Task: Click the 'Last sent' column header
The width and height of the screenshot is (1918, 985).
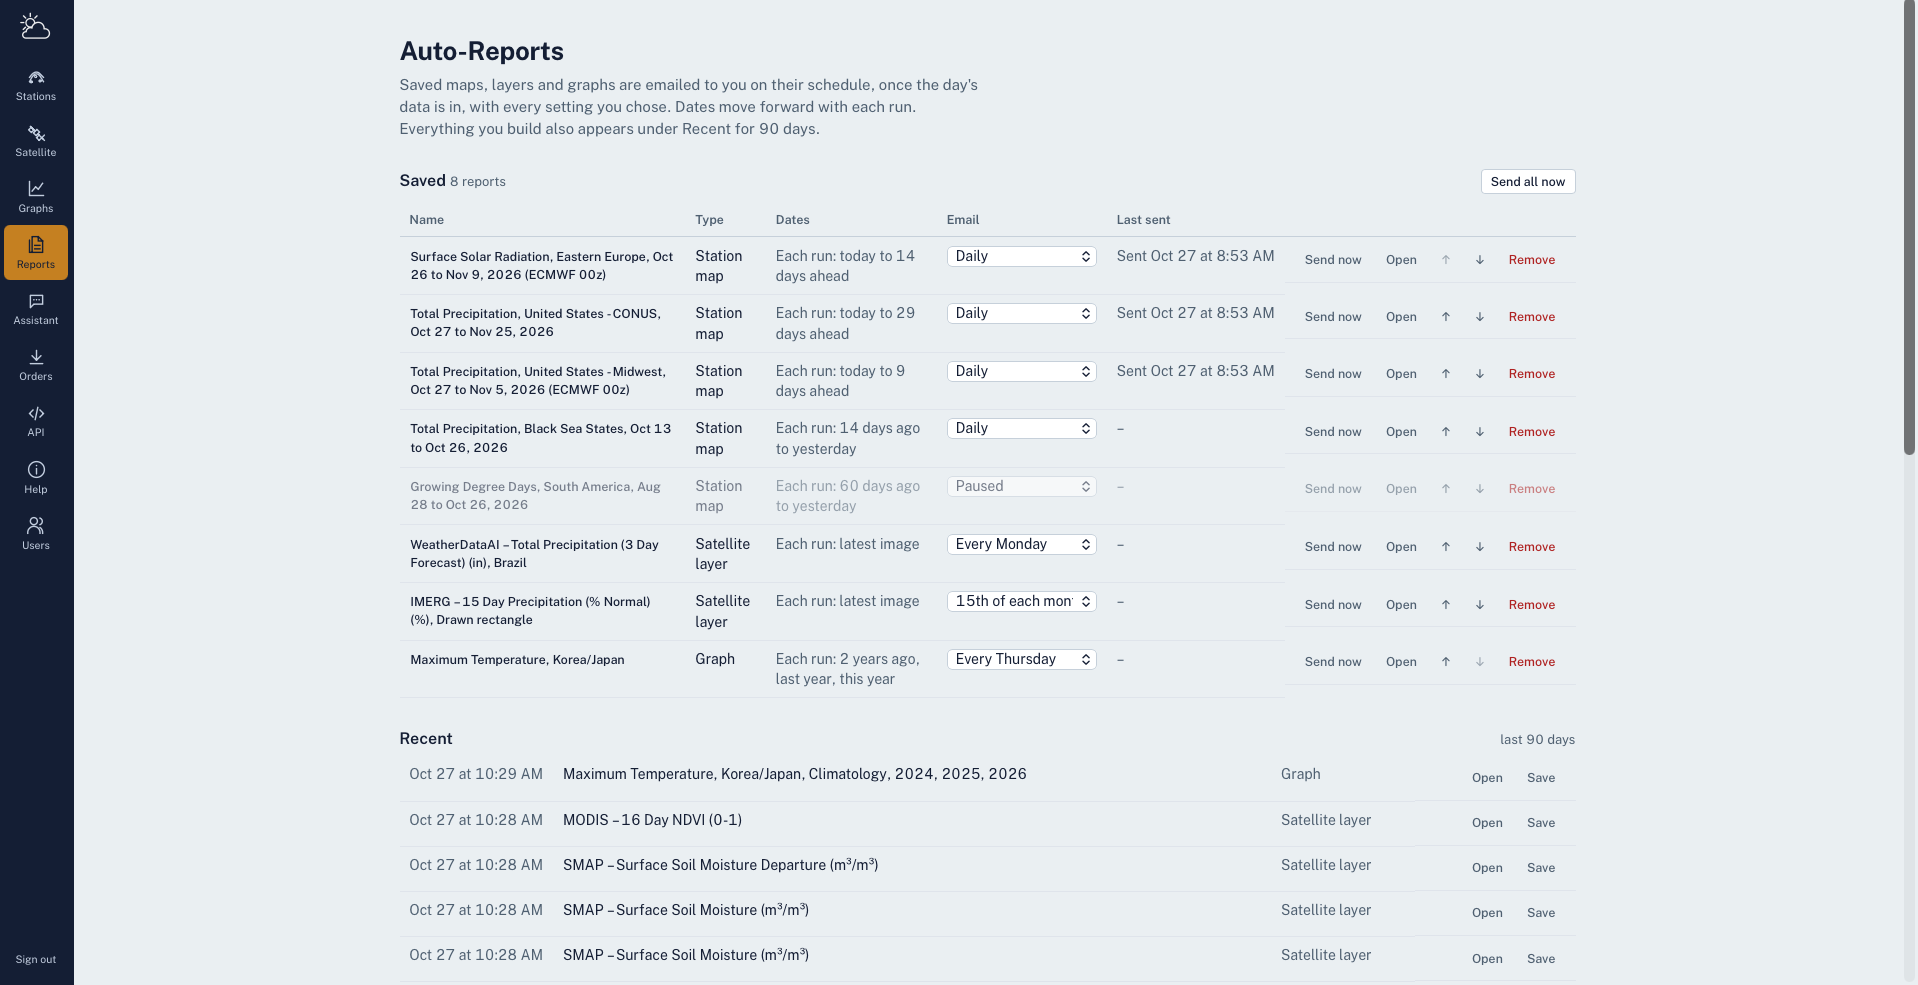Action: (x=1143, y=220)
